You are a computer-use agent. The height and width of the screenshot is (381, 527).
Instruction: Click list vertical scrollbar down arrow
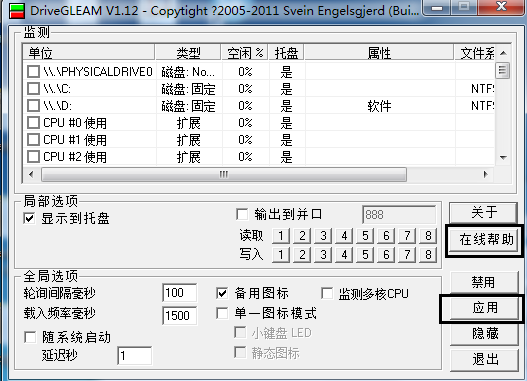point(503,157)
